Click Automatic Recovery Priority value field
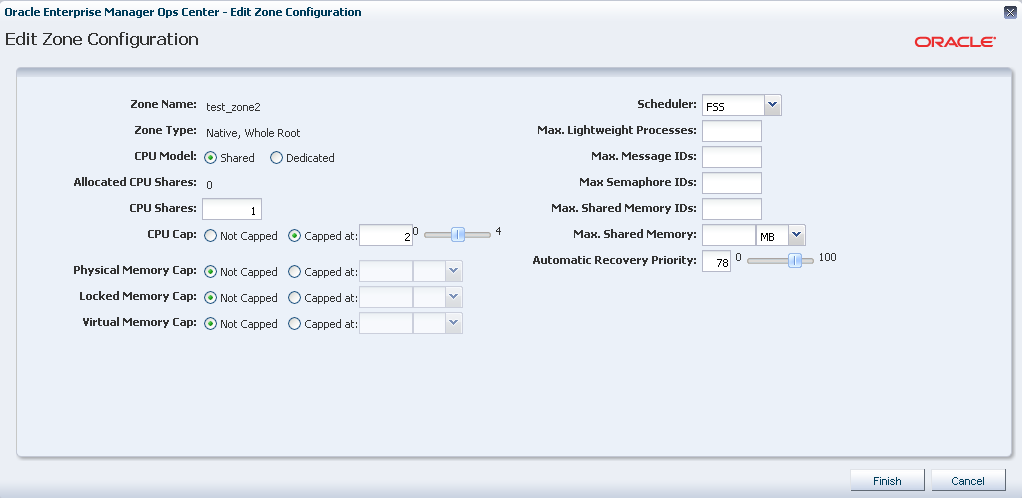This screenshot has width=1022, height=498. pyautogui.click(x=716, y=261)
